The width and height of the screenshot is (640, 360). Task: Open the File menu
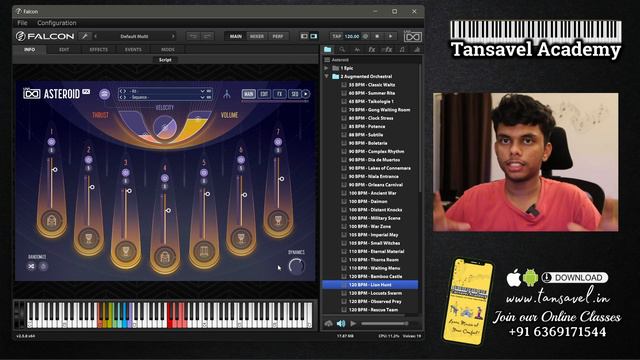pyautogui.click(x=22, y=23)
